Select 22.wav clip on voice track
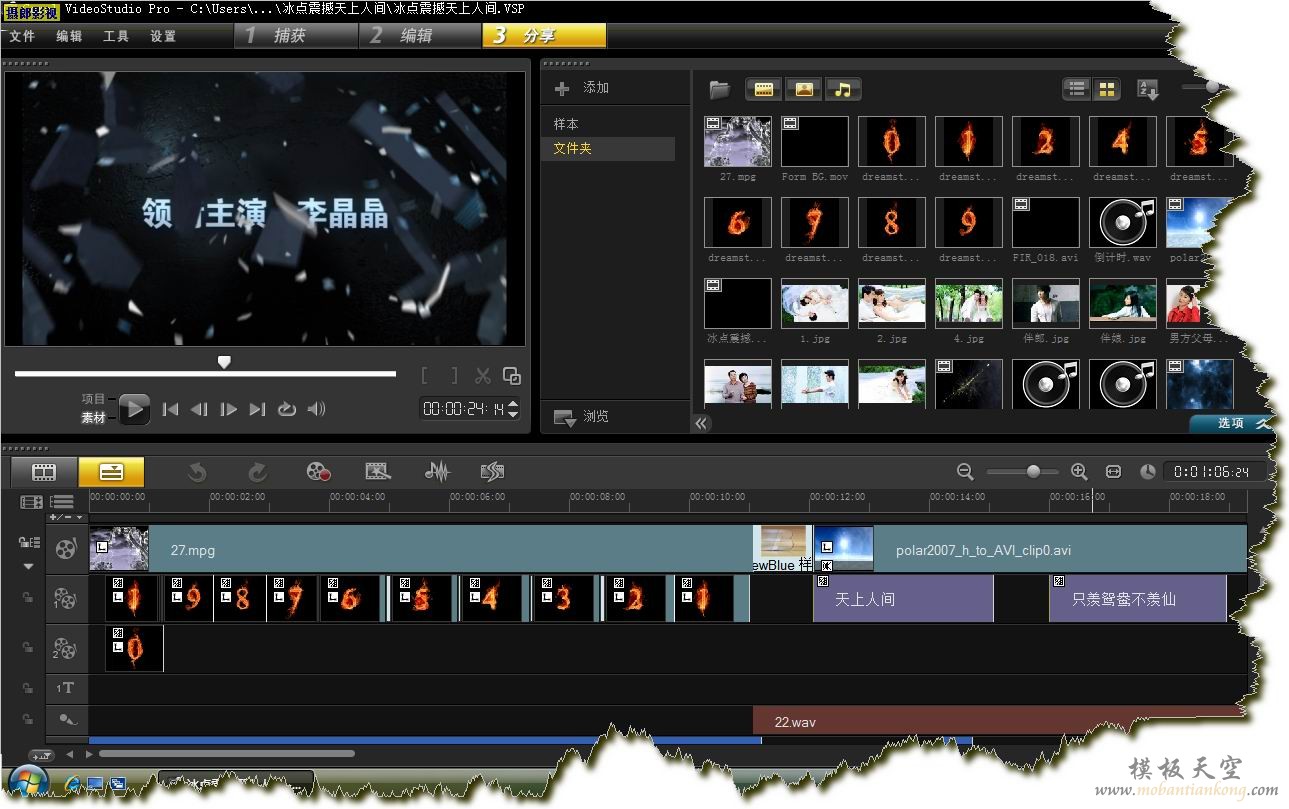The height and width of the screenshot is (809, 1289). pos(1000,720)
